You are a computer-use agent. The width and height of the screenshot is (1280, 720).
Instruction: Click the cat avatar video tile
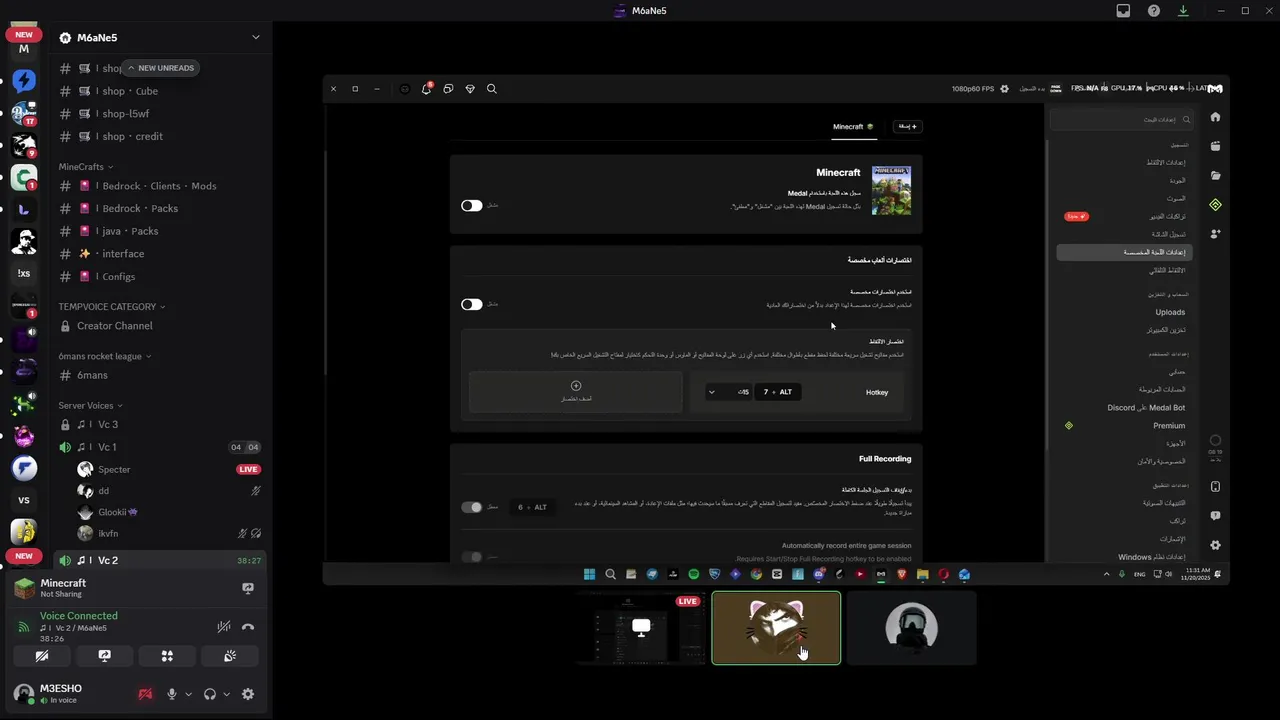click(776, 628)
